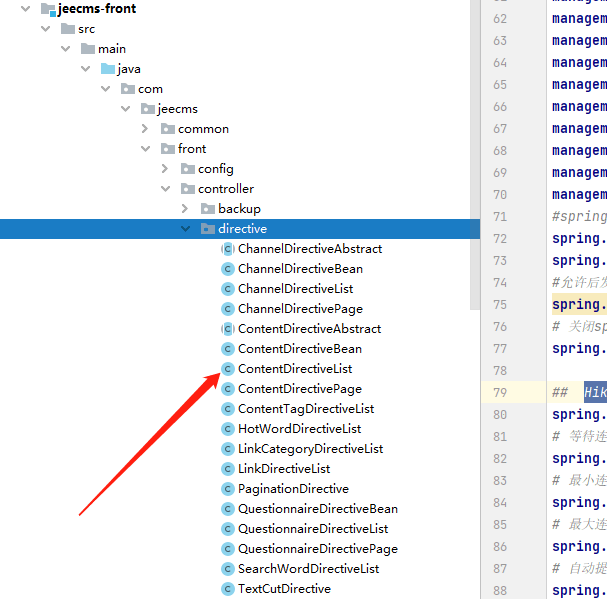
Task: Click the com package icon
Action: click(128, 89)
